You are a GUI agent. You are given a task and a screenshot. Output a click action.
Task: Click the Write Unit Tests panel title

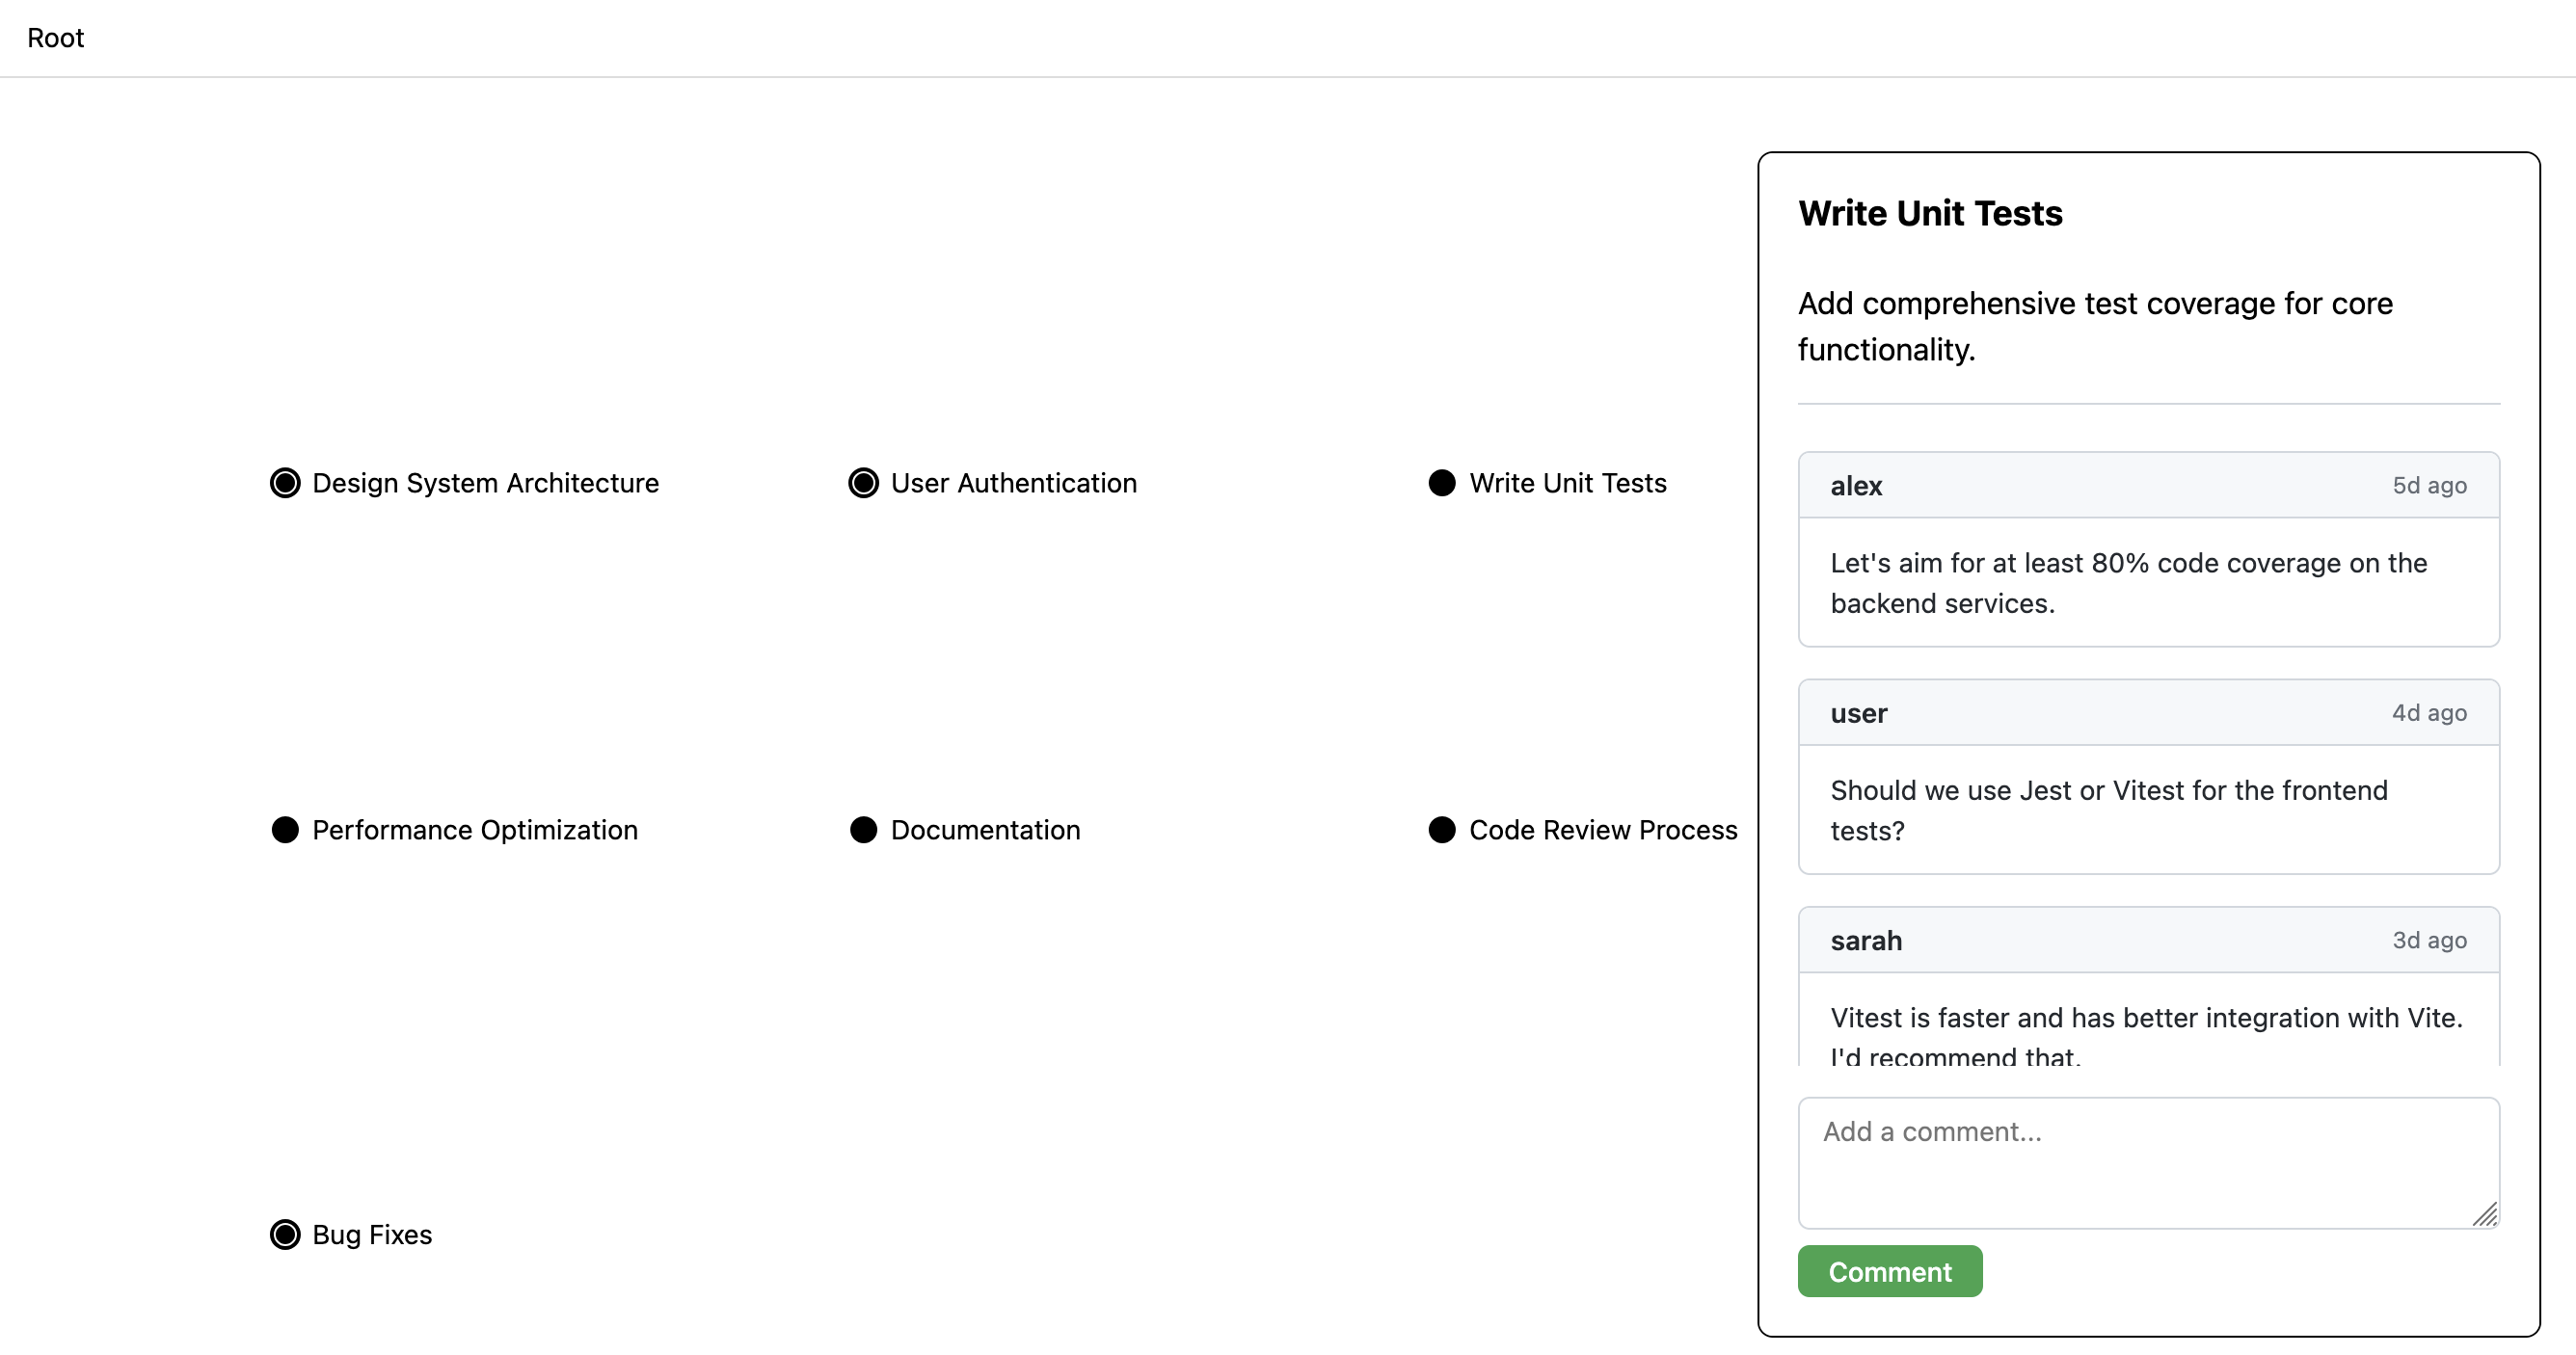point(1930,213)
